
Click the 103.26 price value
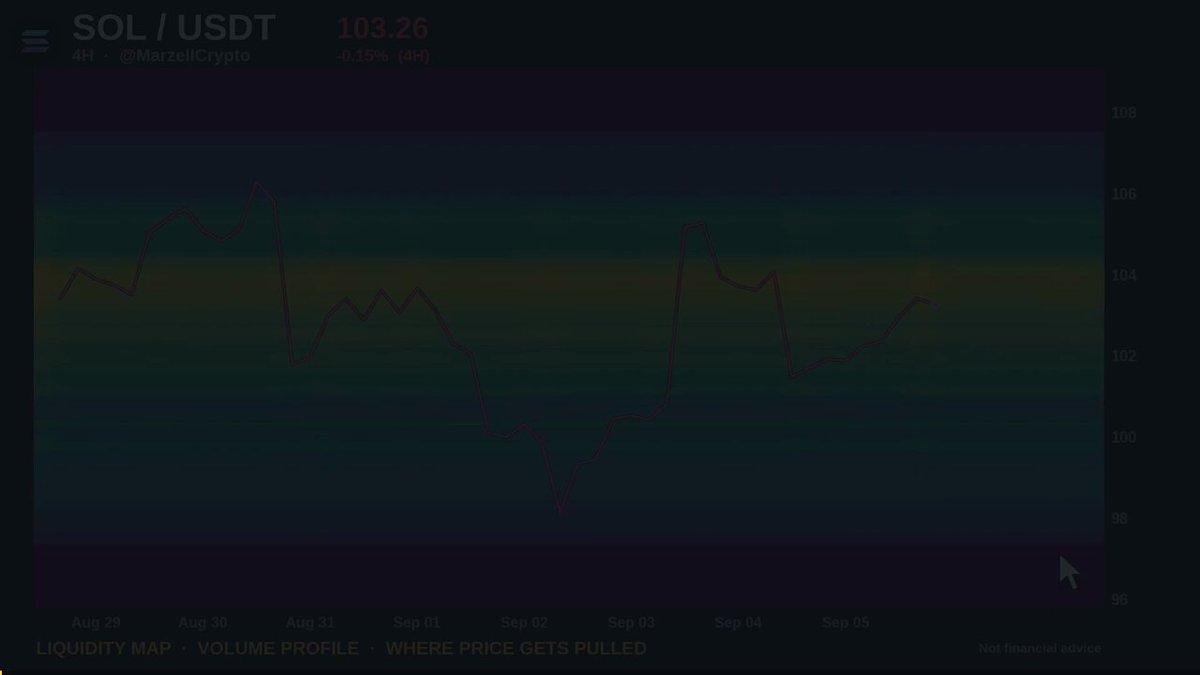(383, 28)
